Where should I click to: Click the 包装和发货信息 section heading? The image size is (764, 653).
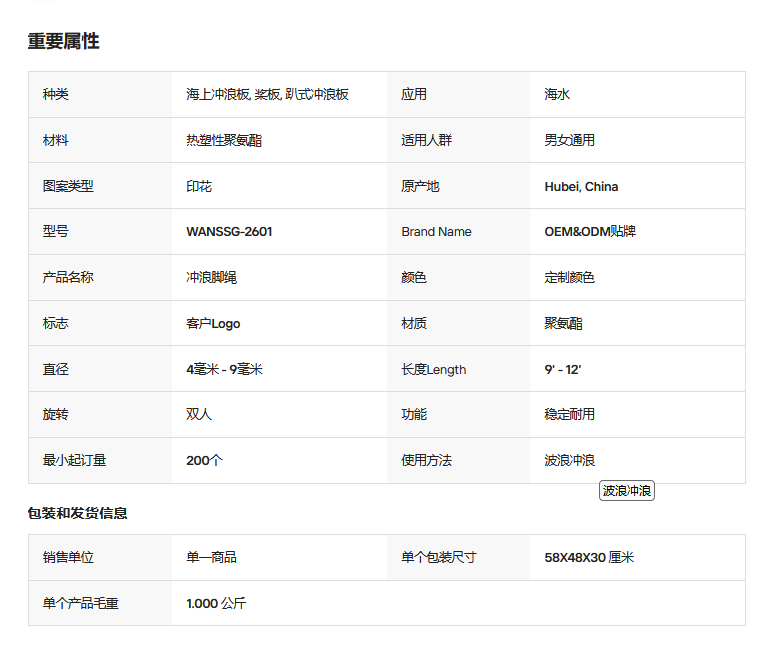pyautogui.click(x=77, y=513)
